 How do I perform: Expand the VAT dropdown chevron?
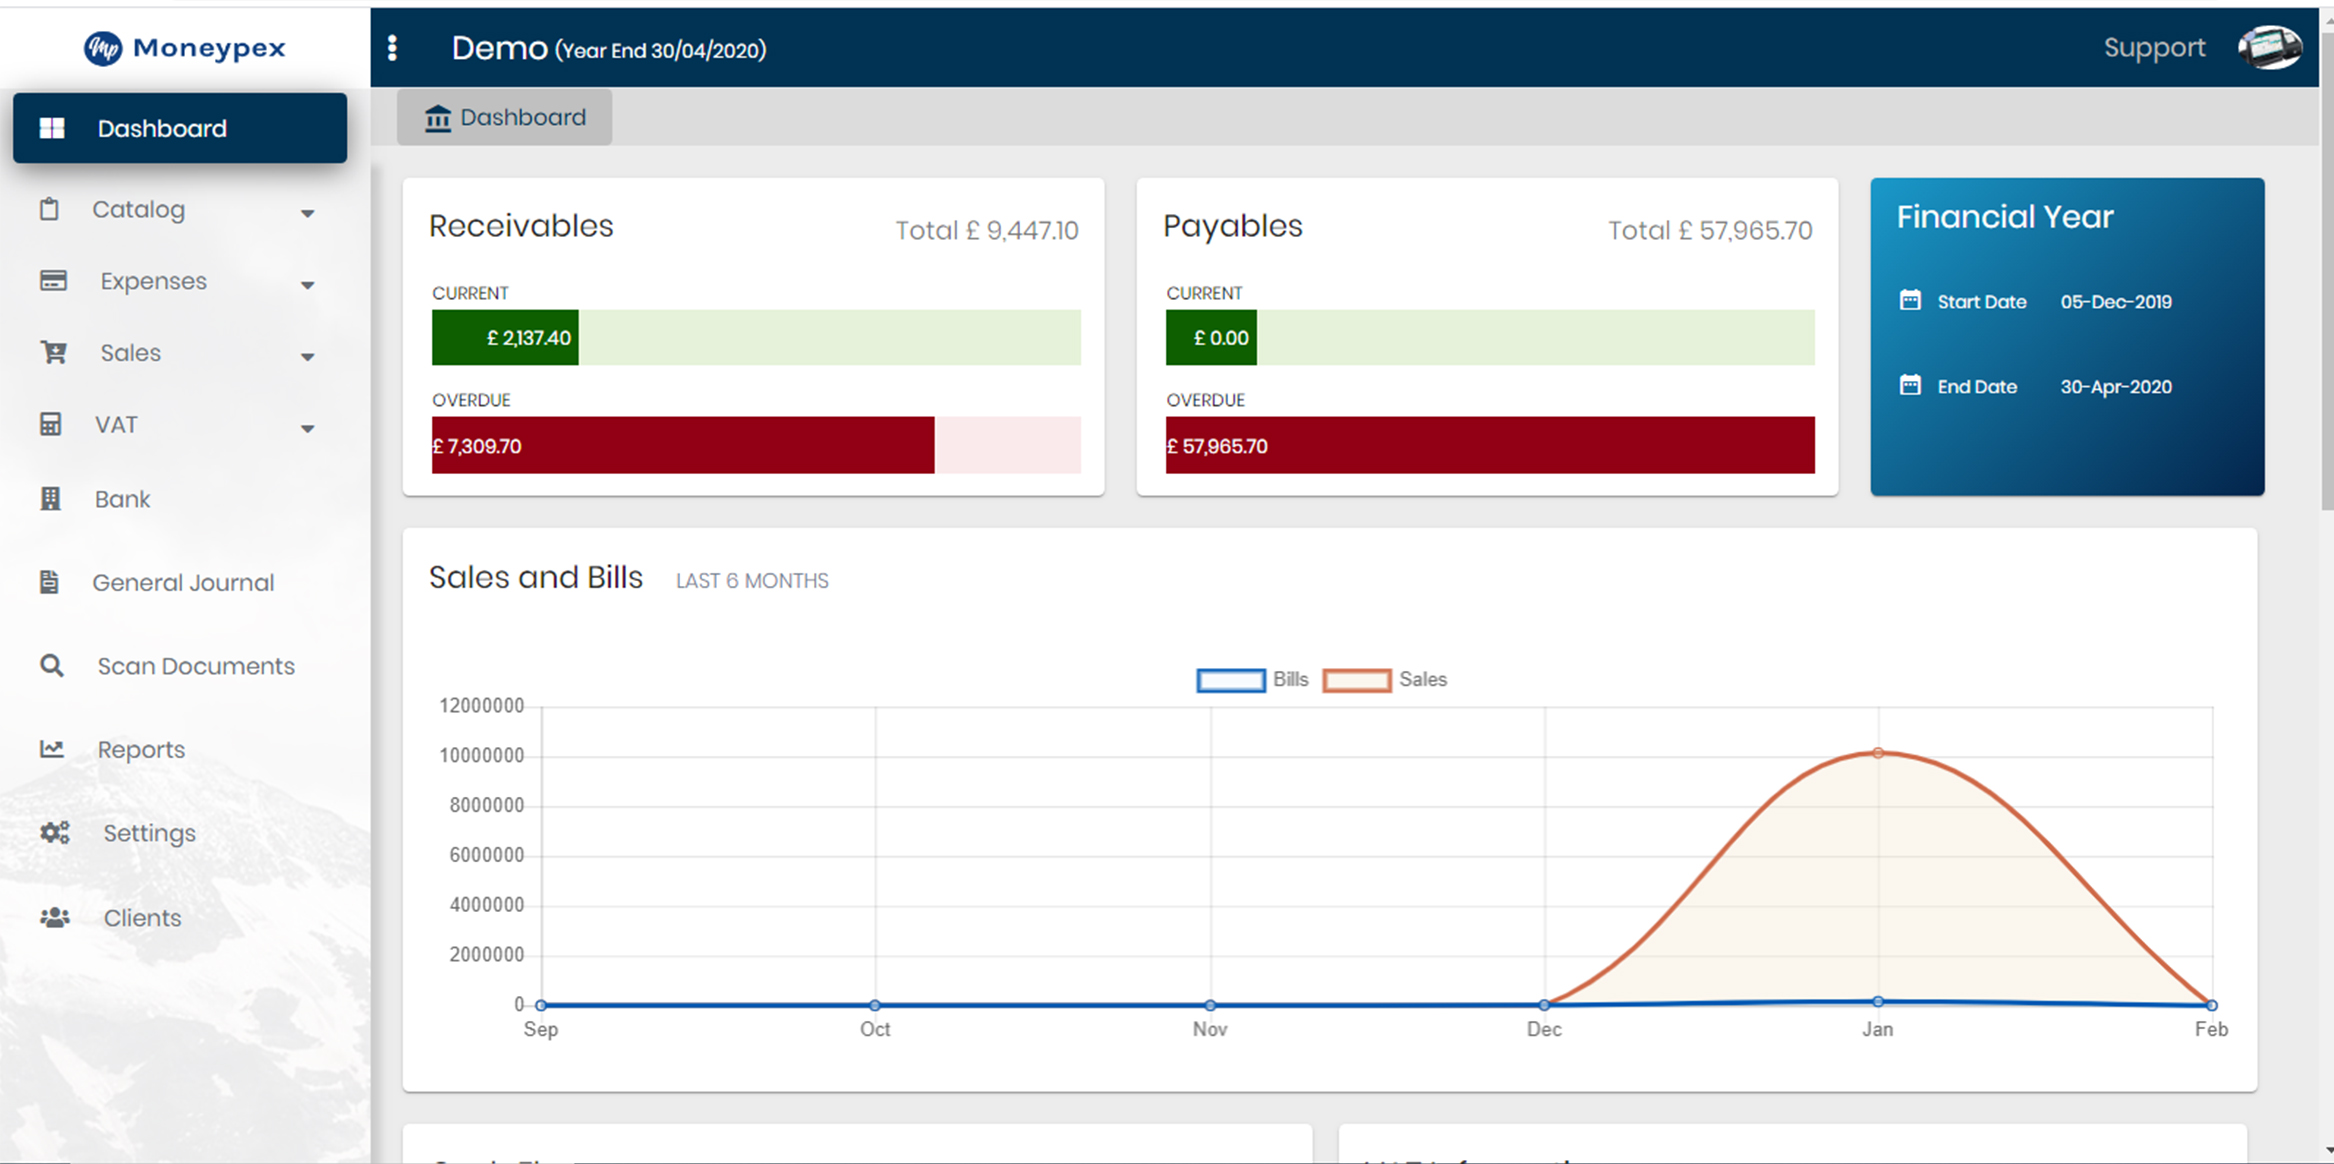point(307,429)
